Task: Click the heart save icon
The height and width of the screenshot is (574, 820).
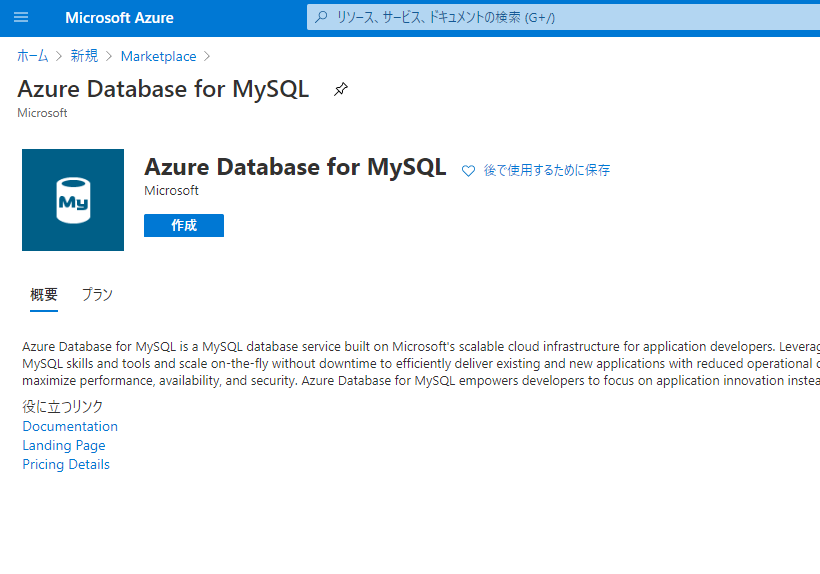Action: 468,170
